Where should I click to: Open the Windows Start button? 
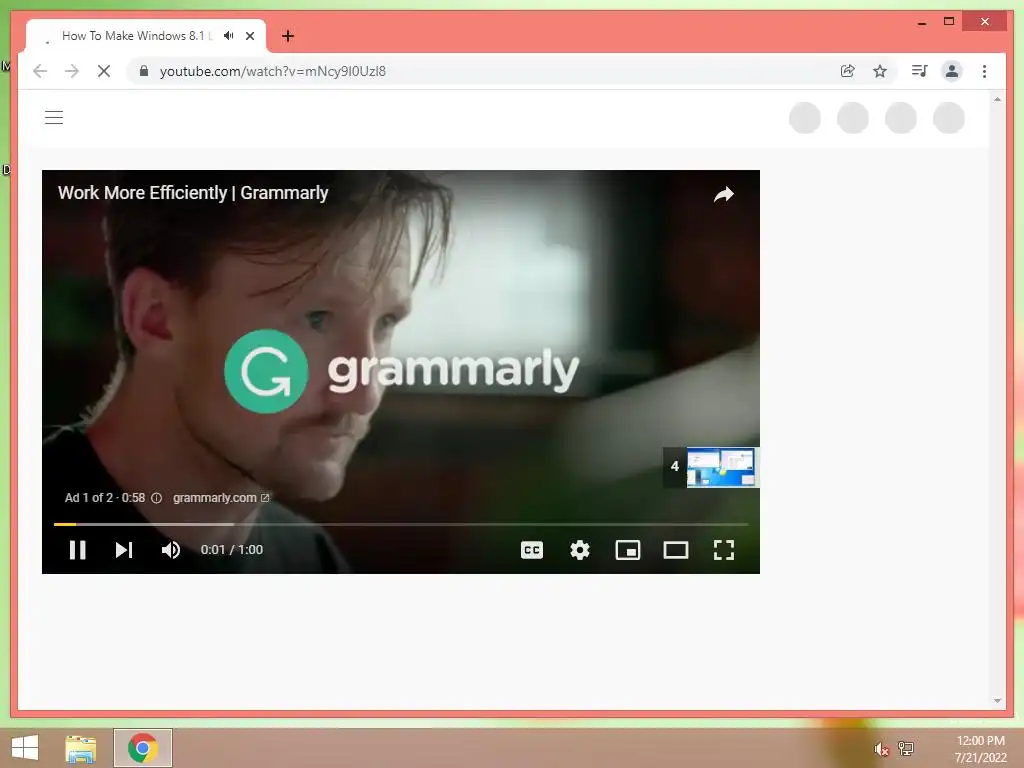click(25, 748)
